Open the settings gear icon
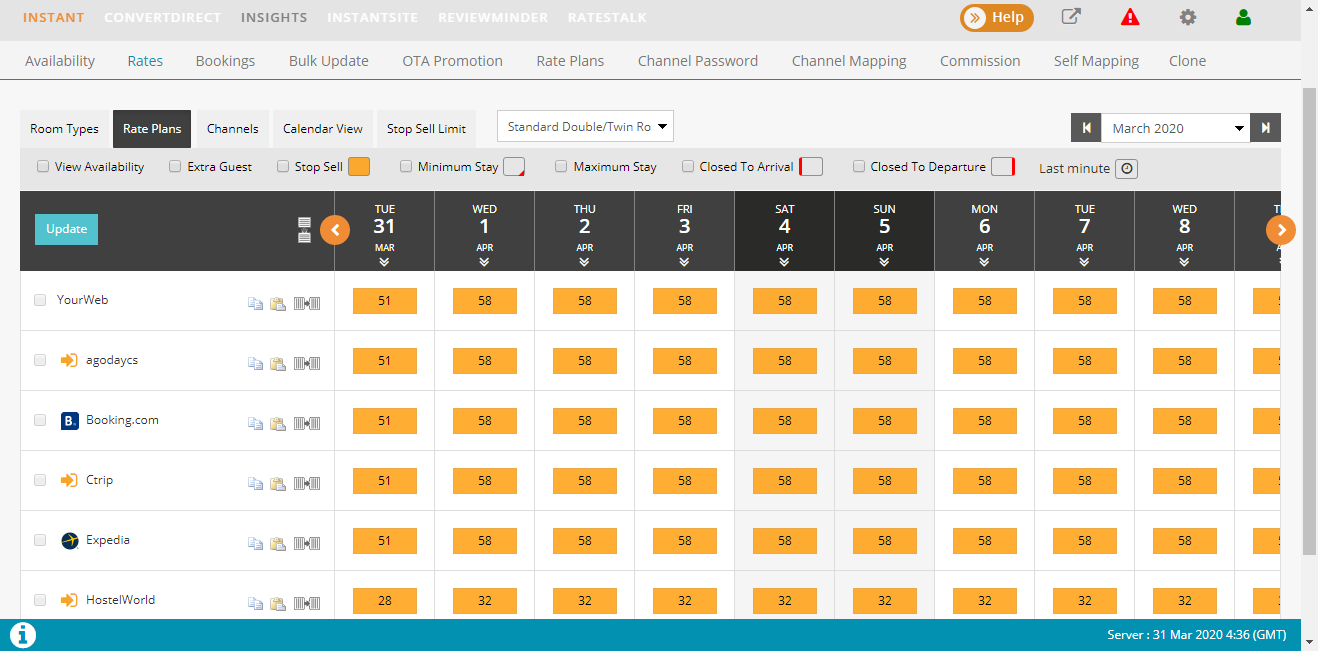The width and height of the screenshot is (1318, 651). (1187, 17)
